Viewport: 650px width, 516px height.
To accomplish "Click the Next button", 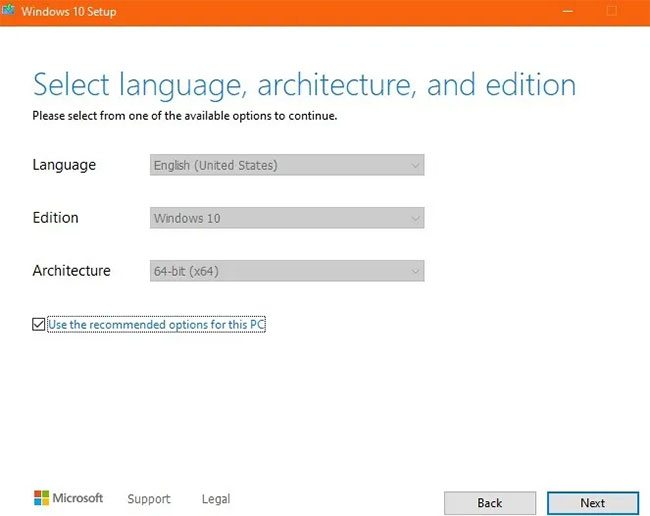I will pos(593,503).
